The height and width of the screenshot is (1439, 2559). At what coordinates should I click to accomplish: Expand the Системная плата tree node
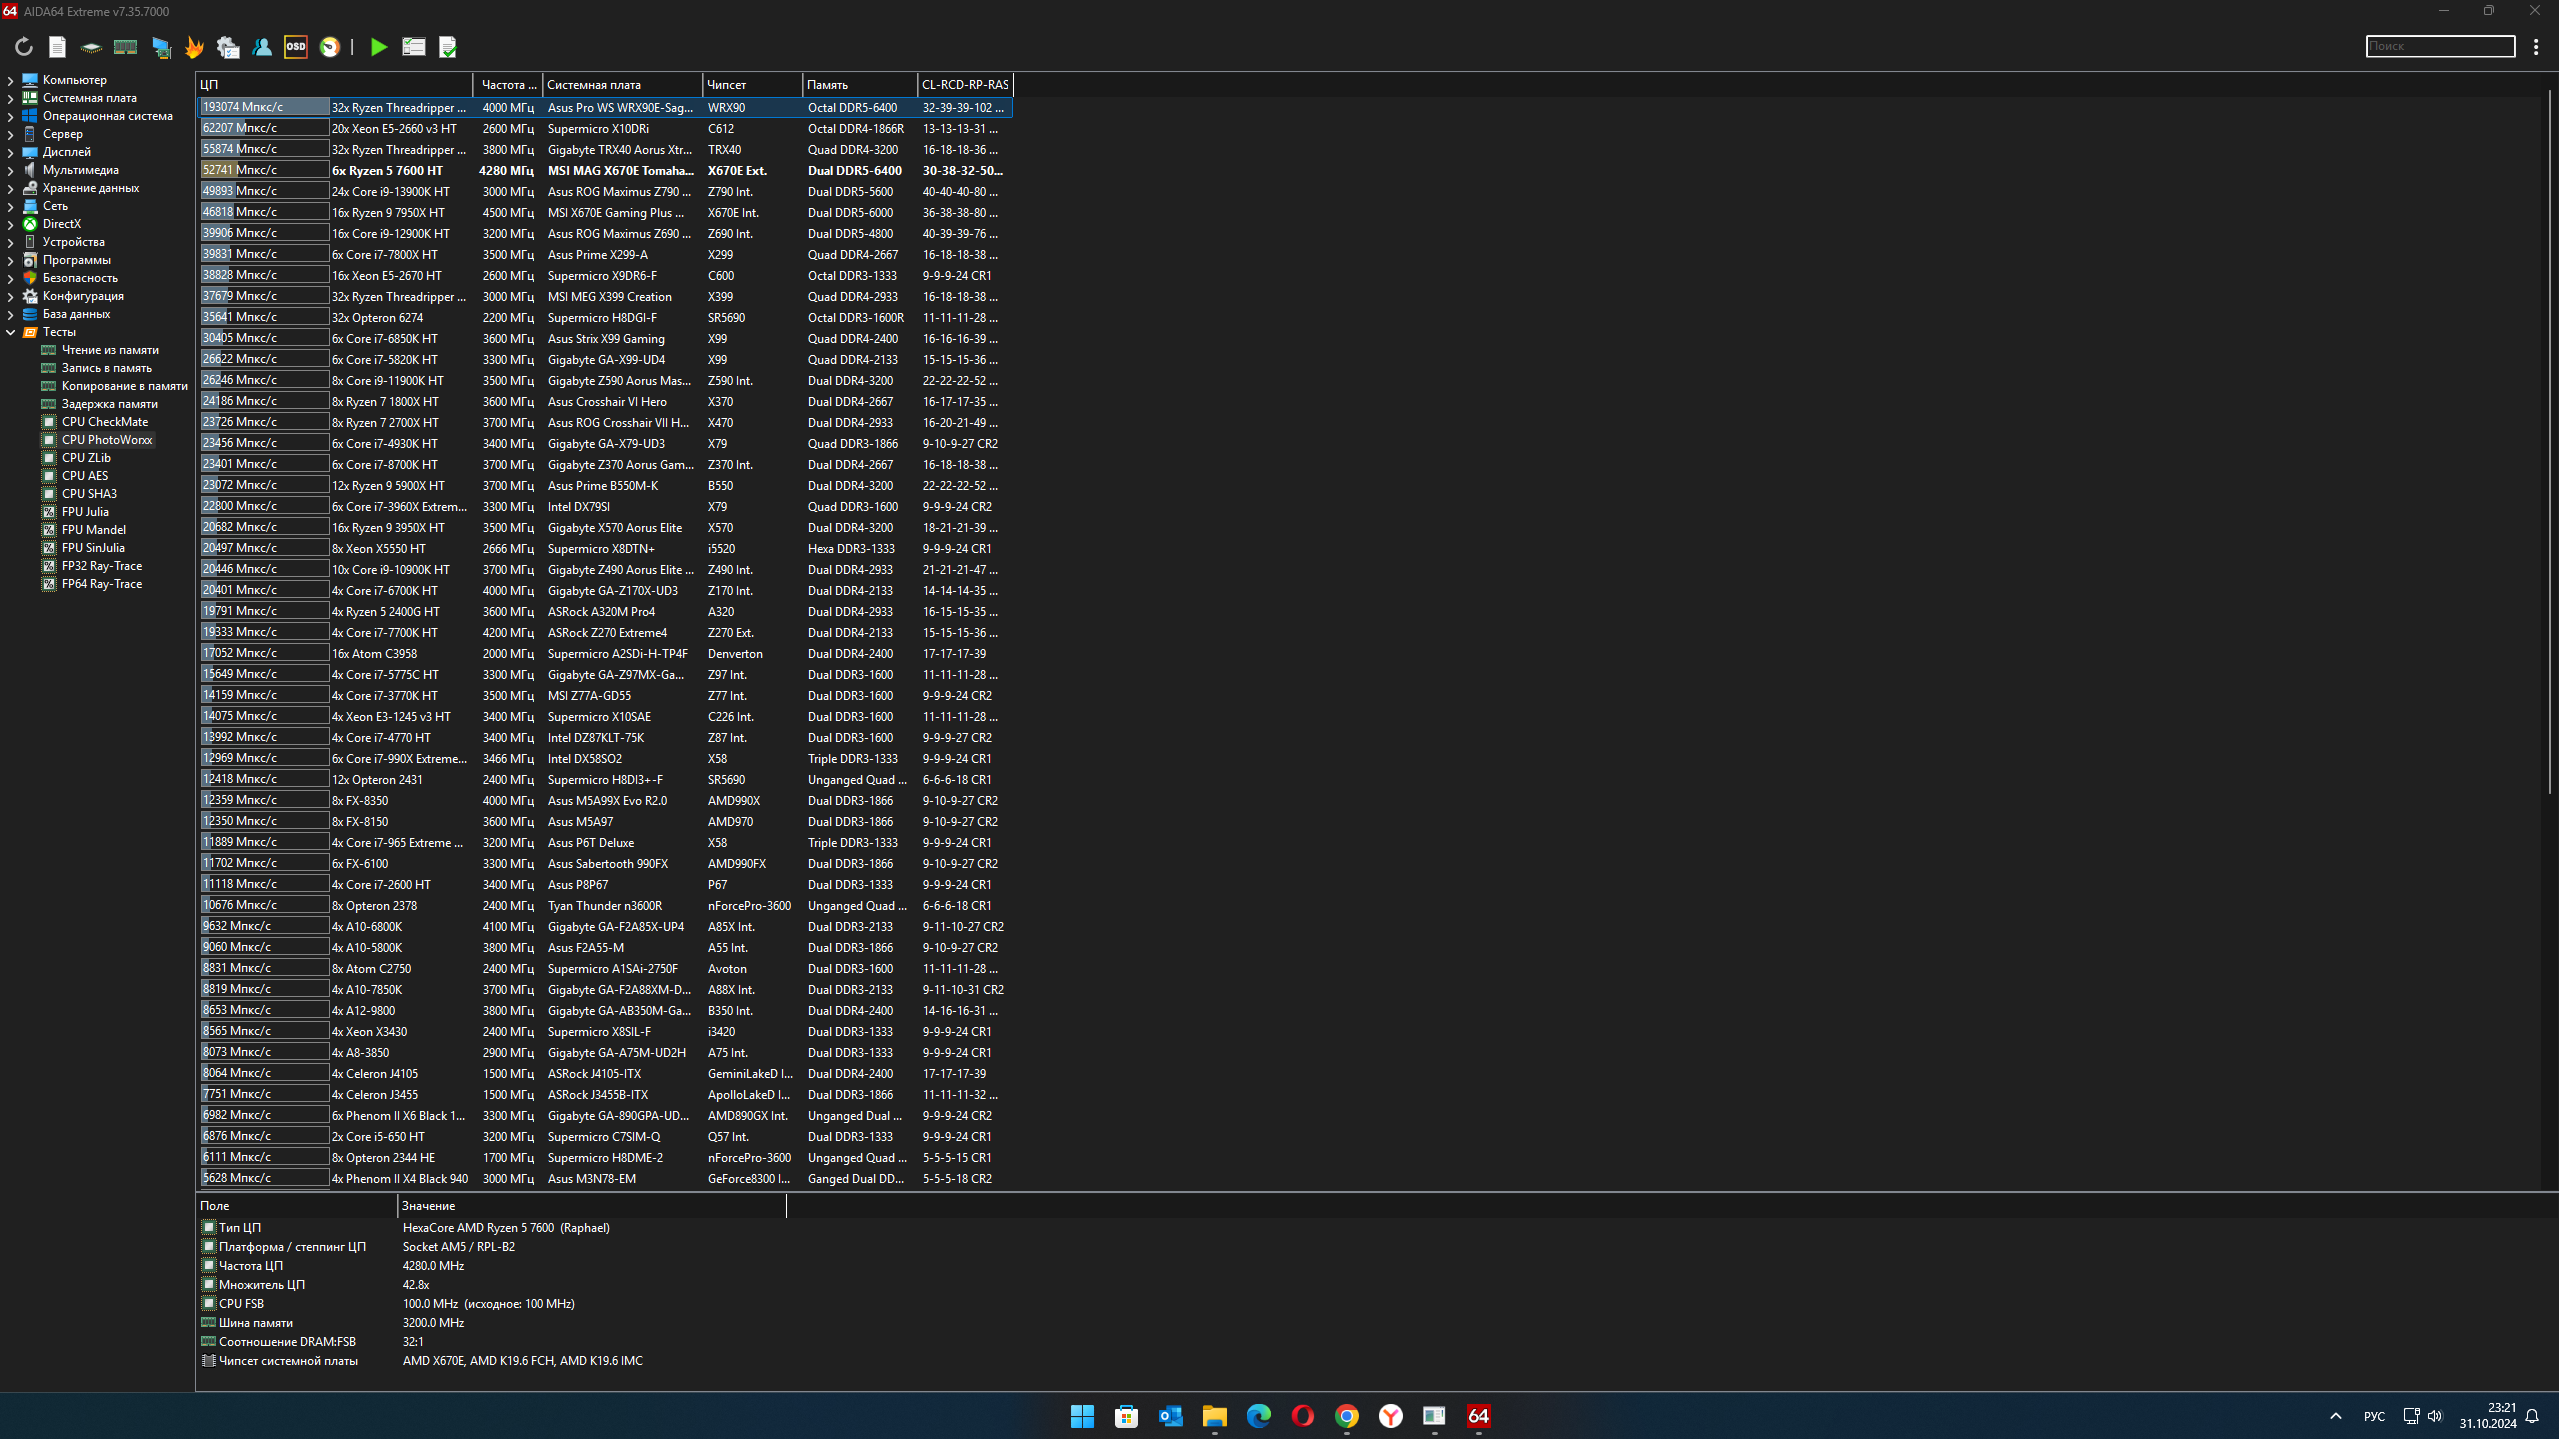point(10,98)
